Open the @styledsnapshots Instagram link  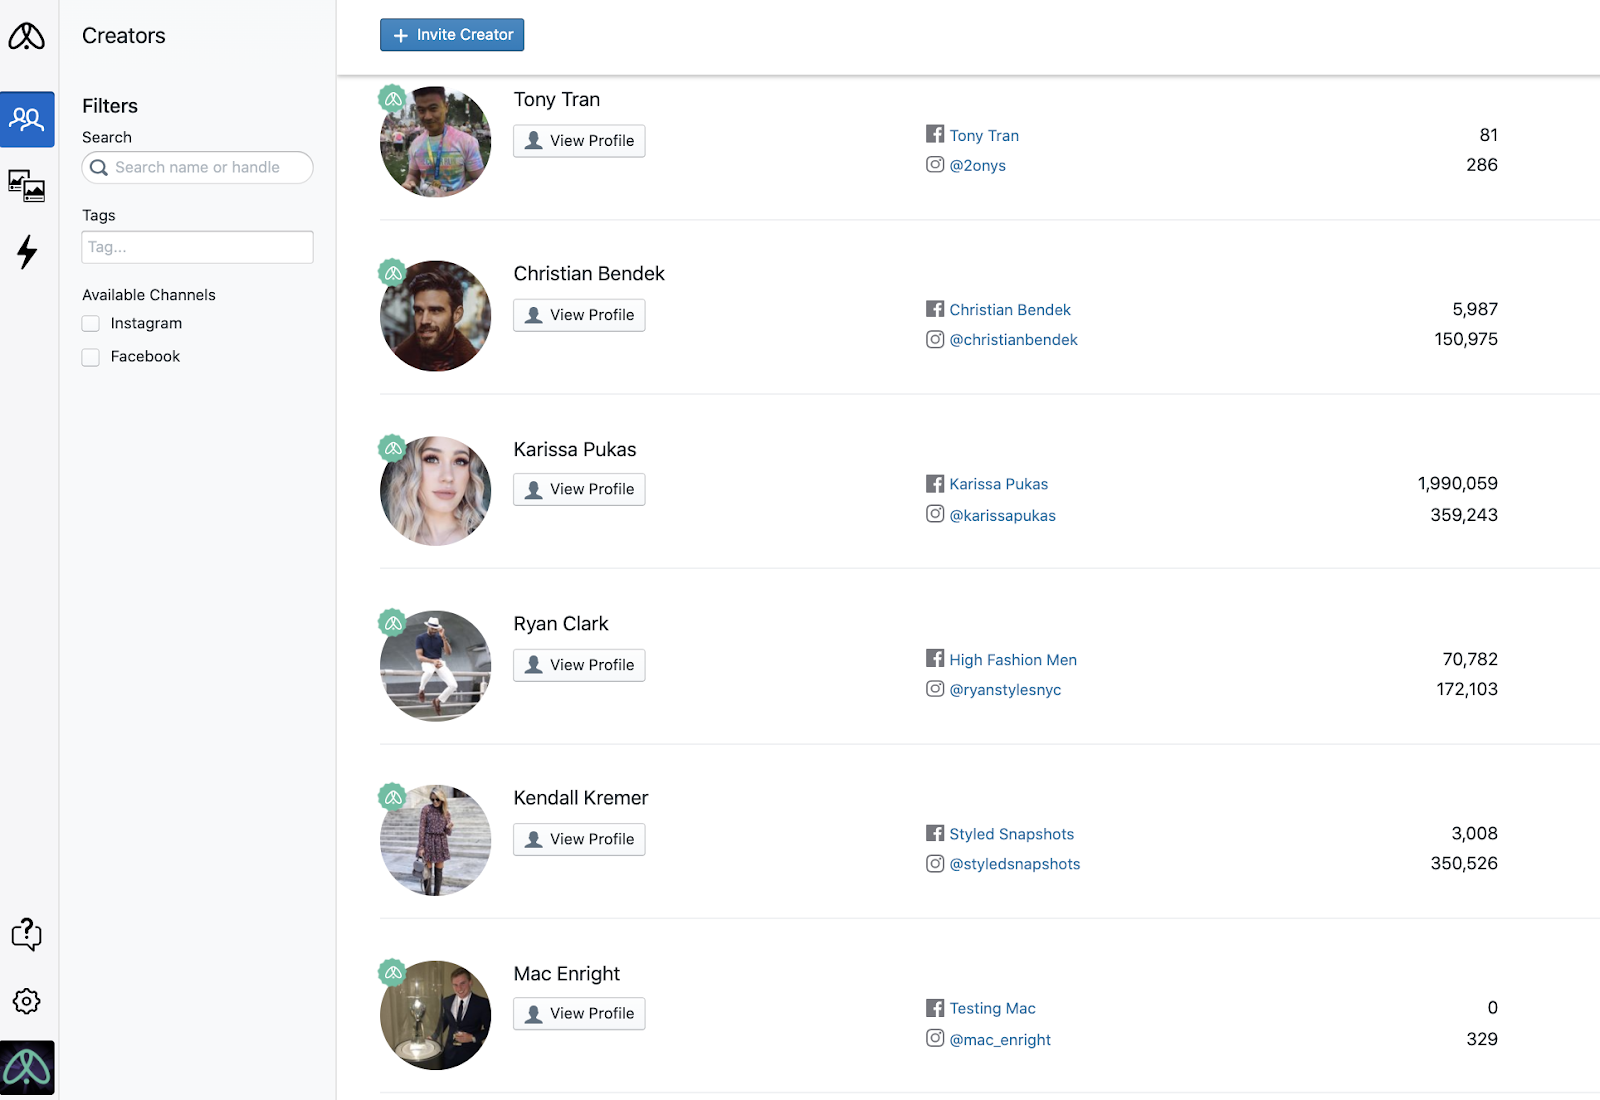coord(1014,864)
